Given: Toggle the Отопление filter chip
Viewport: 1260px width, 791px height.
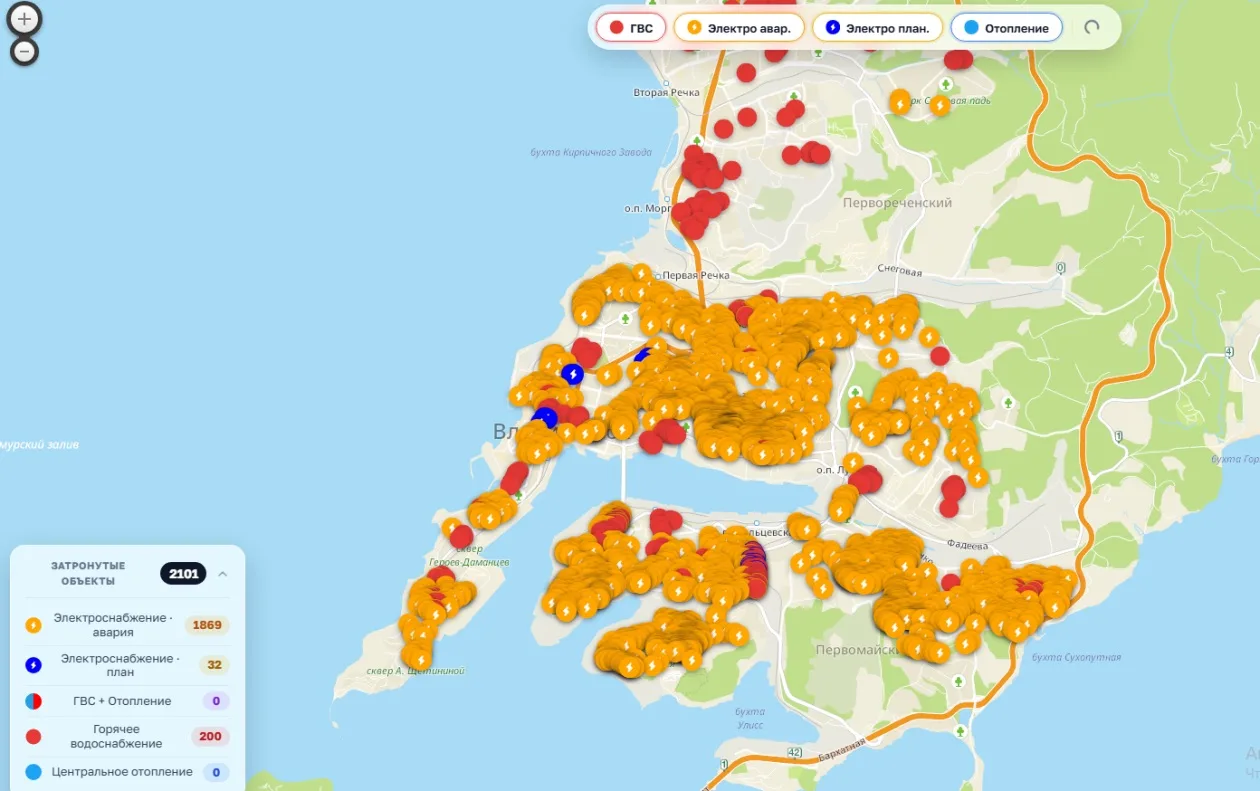Looking at the screenshot, I should (x=1006, y=28).
